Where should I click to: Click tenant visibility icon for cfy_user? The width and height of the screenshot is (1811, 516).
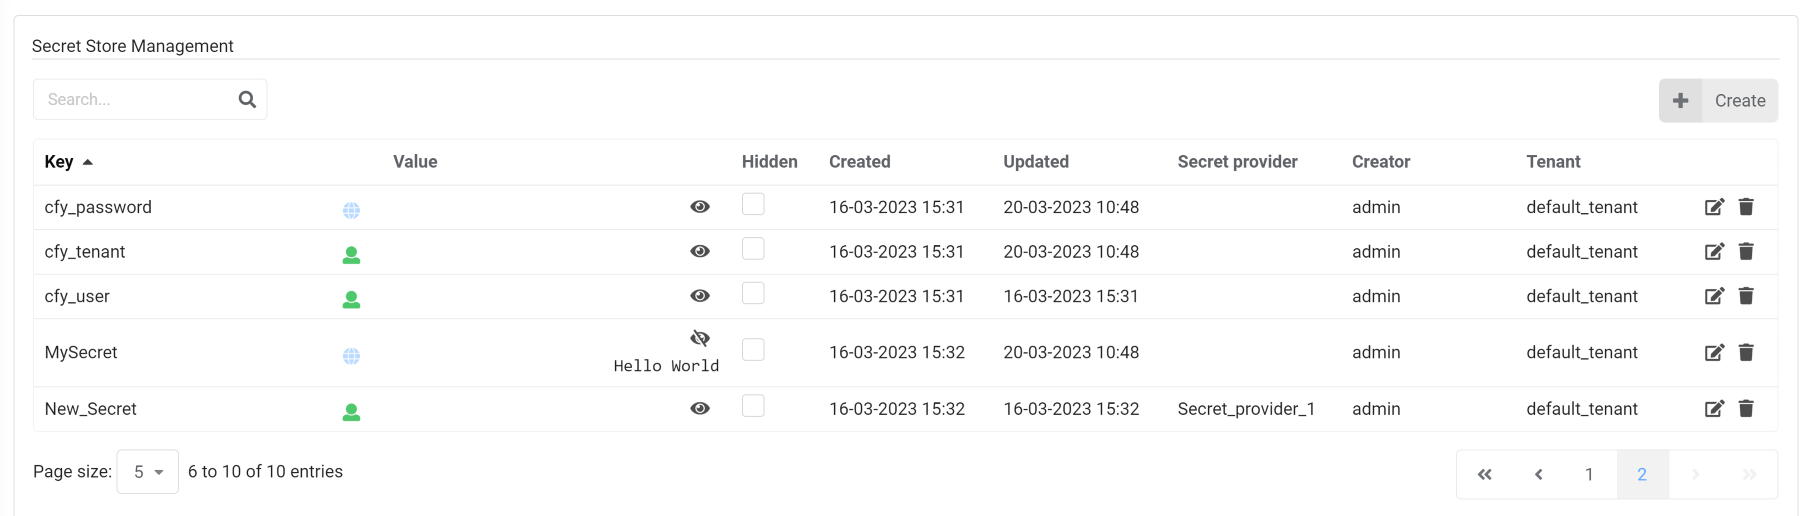click(351, 299)
